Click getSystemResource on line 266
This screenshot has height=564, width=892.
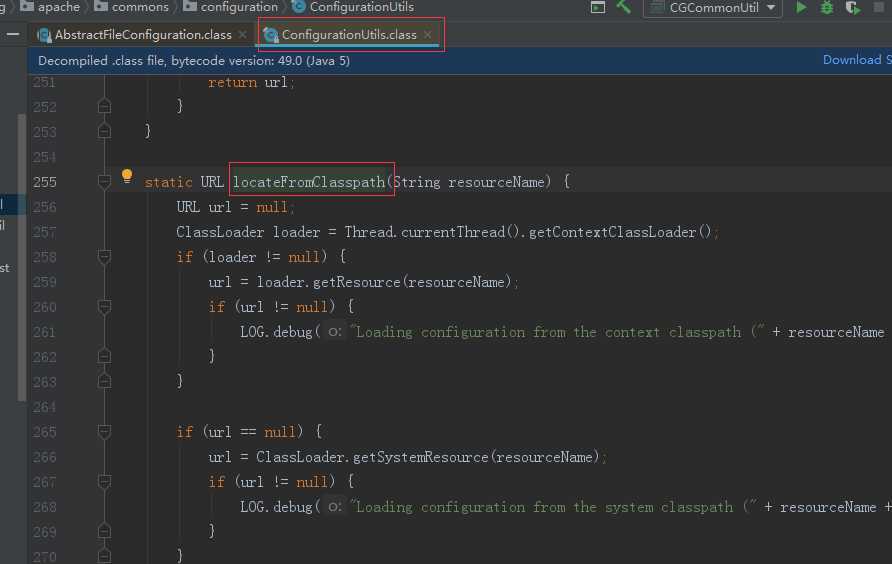pyautogui.click(x=420, y=457)
